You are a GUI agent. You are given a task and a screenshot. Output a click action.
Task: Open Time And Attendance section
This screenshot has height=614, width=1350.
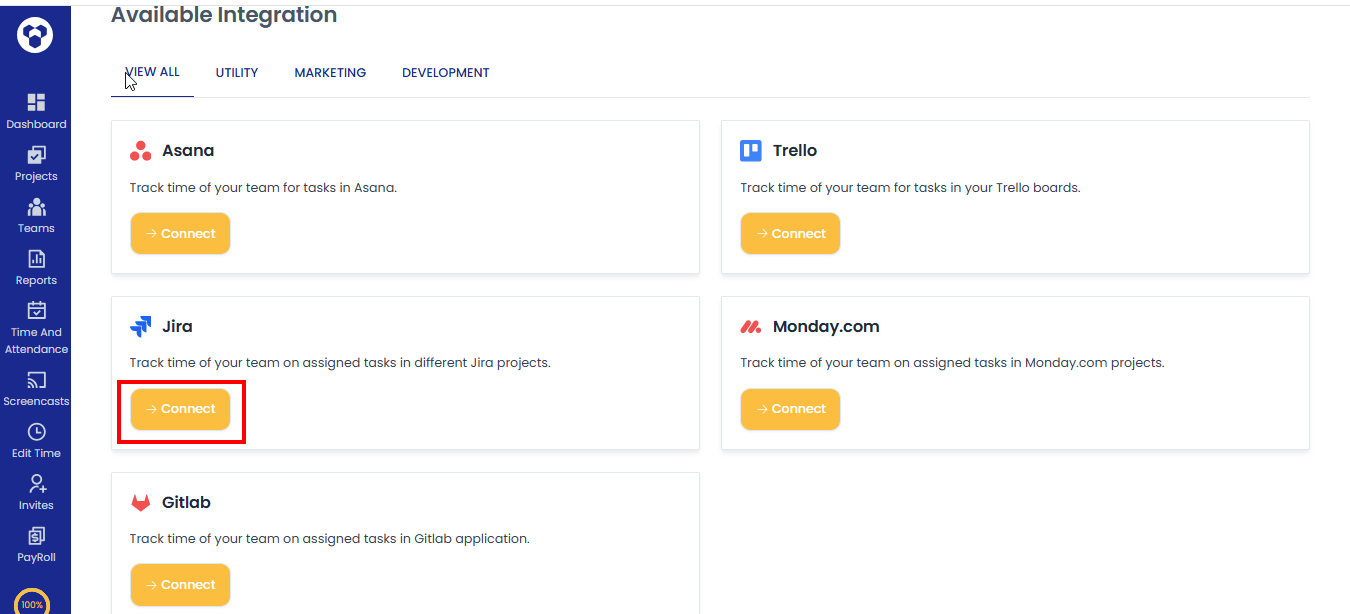coord(36,311)
